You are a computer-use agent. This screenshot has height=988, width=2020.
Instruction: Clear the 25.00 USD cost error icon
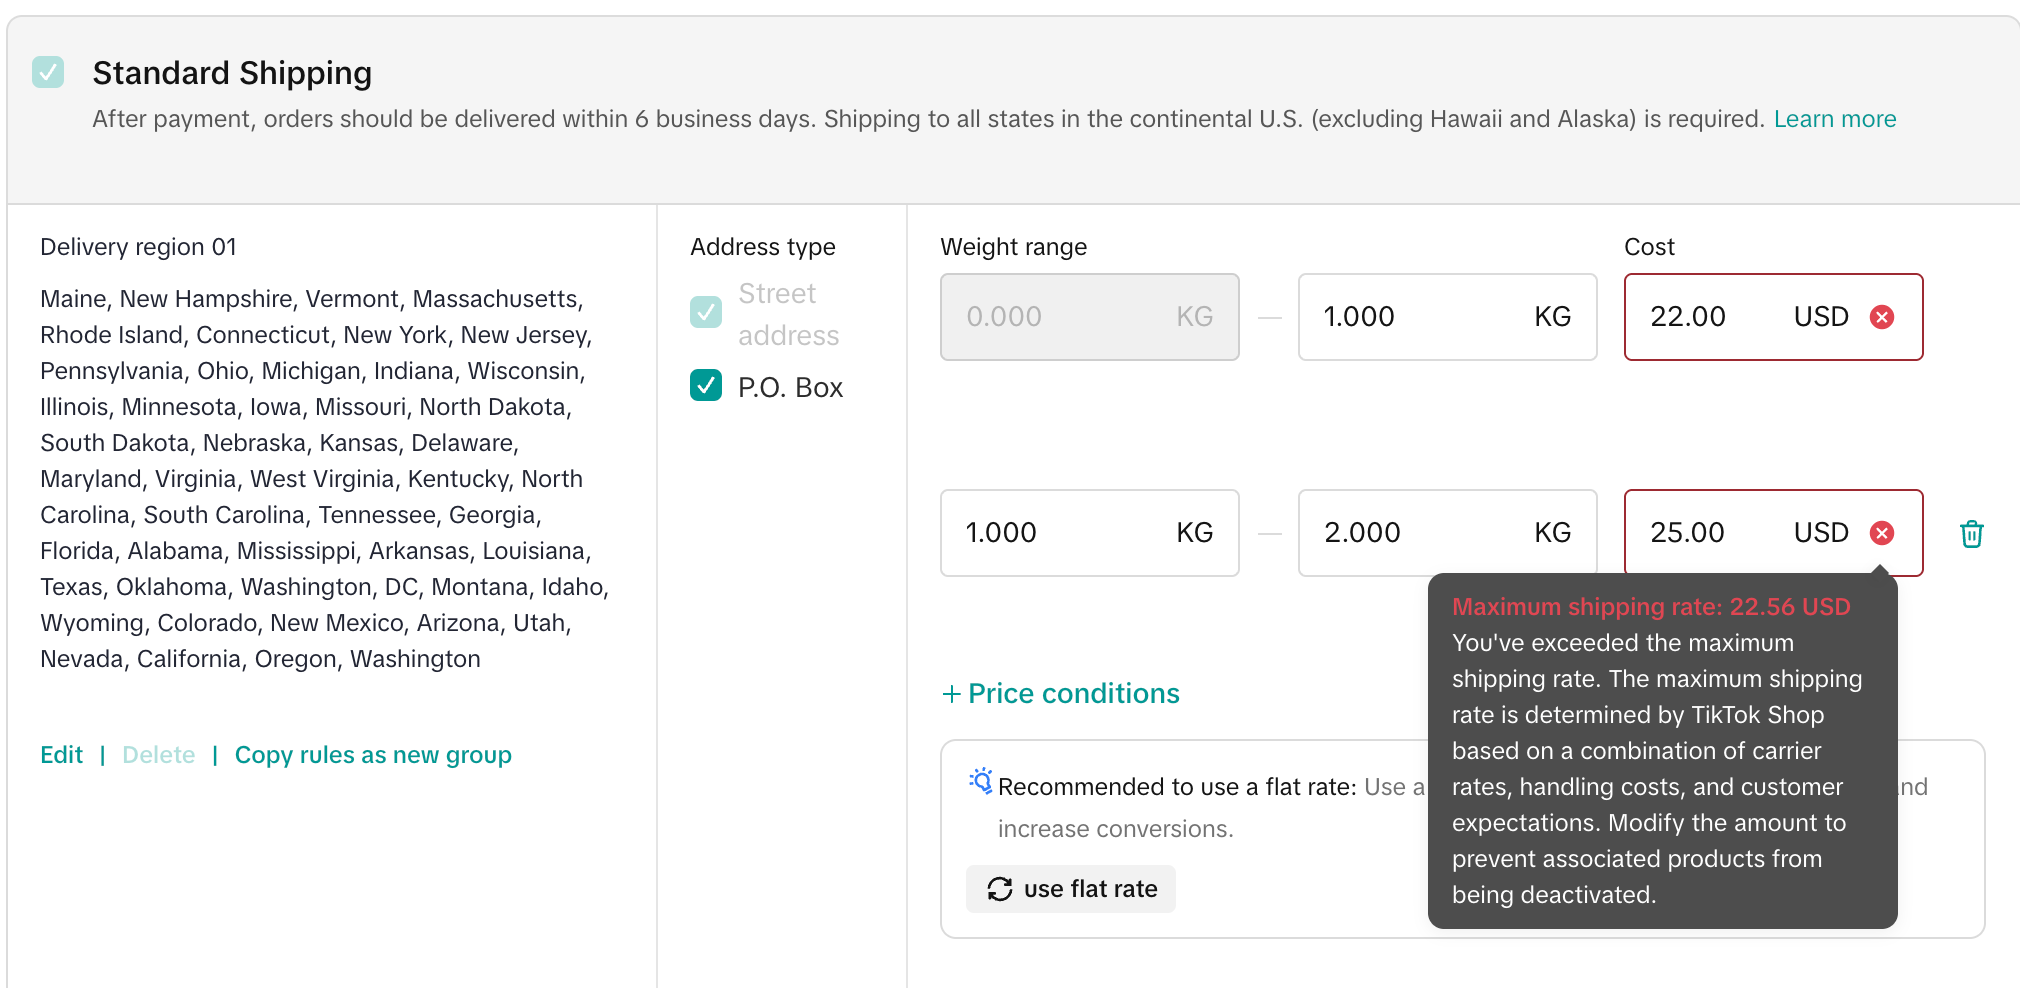coord(1881,533)
